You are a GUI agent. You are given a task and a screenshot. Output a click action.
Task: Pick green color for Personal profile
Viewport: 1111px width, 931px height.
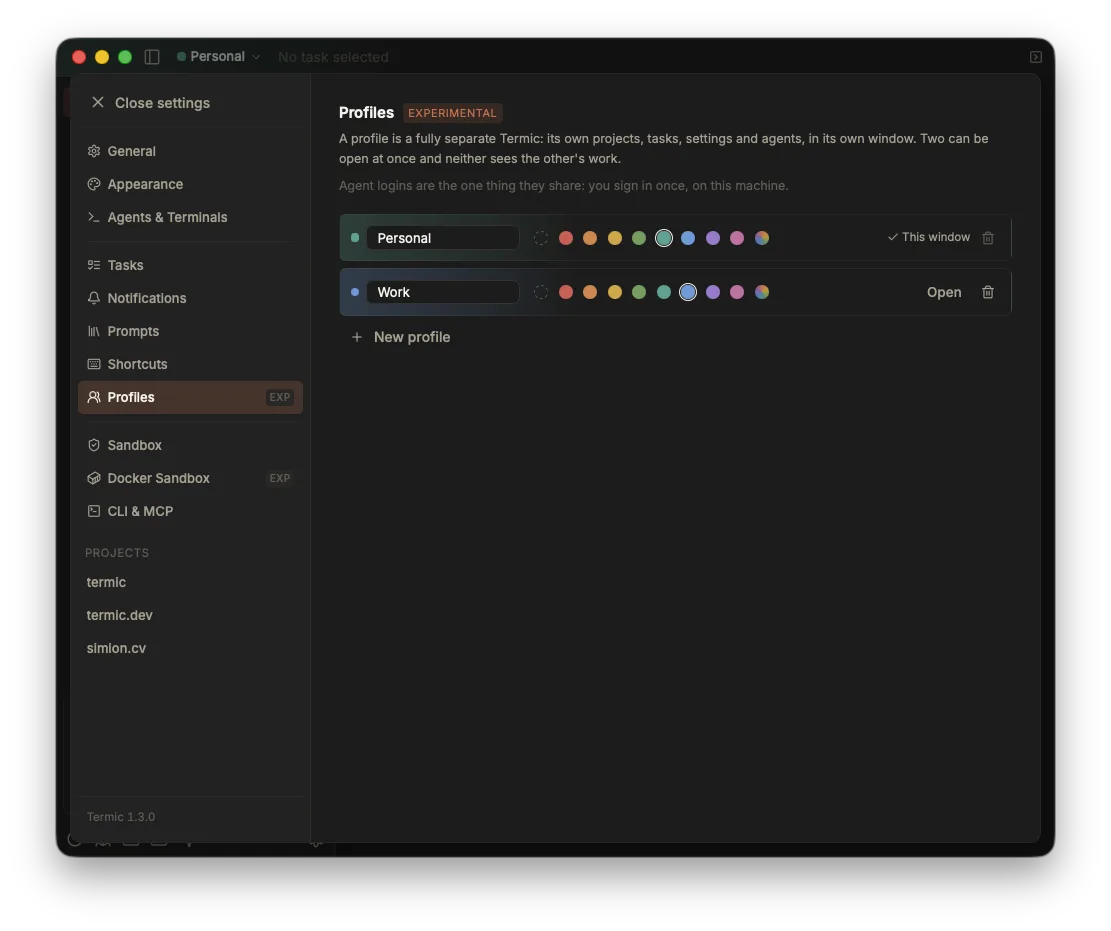(639, 238)
